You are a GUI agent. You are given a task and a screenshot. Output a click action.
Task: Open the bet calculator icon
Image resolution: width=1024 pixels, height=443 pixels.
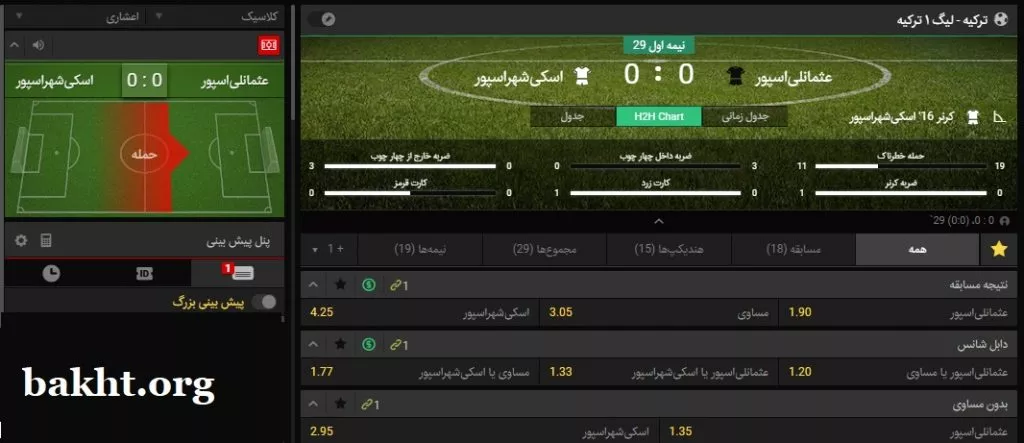(x=46, y=240)
